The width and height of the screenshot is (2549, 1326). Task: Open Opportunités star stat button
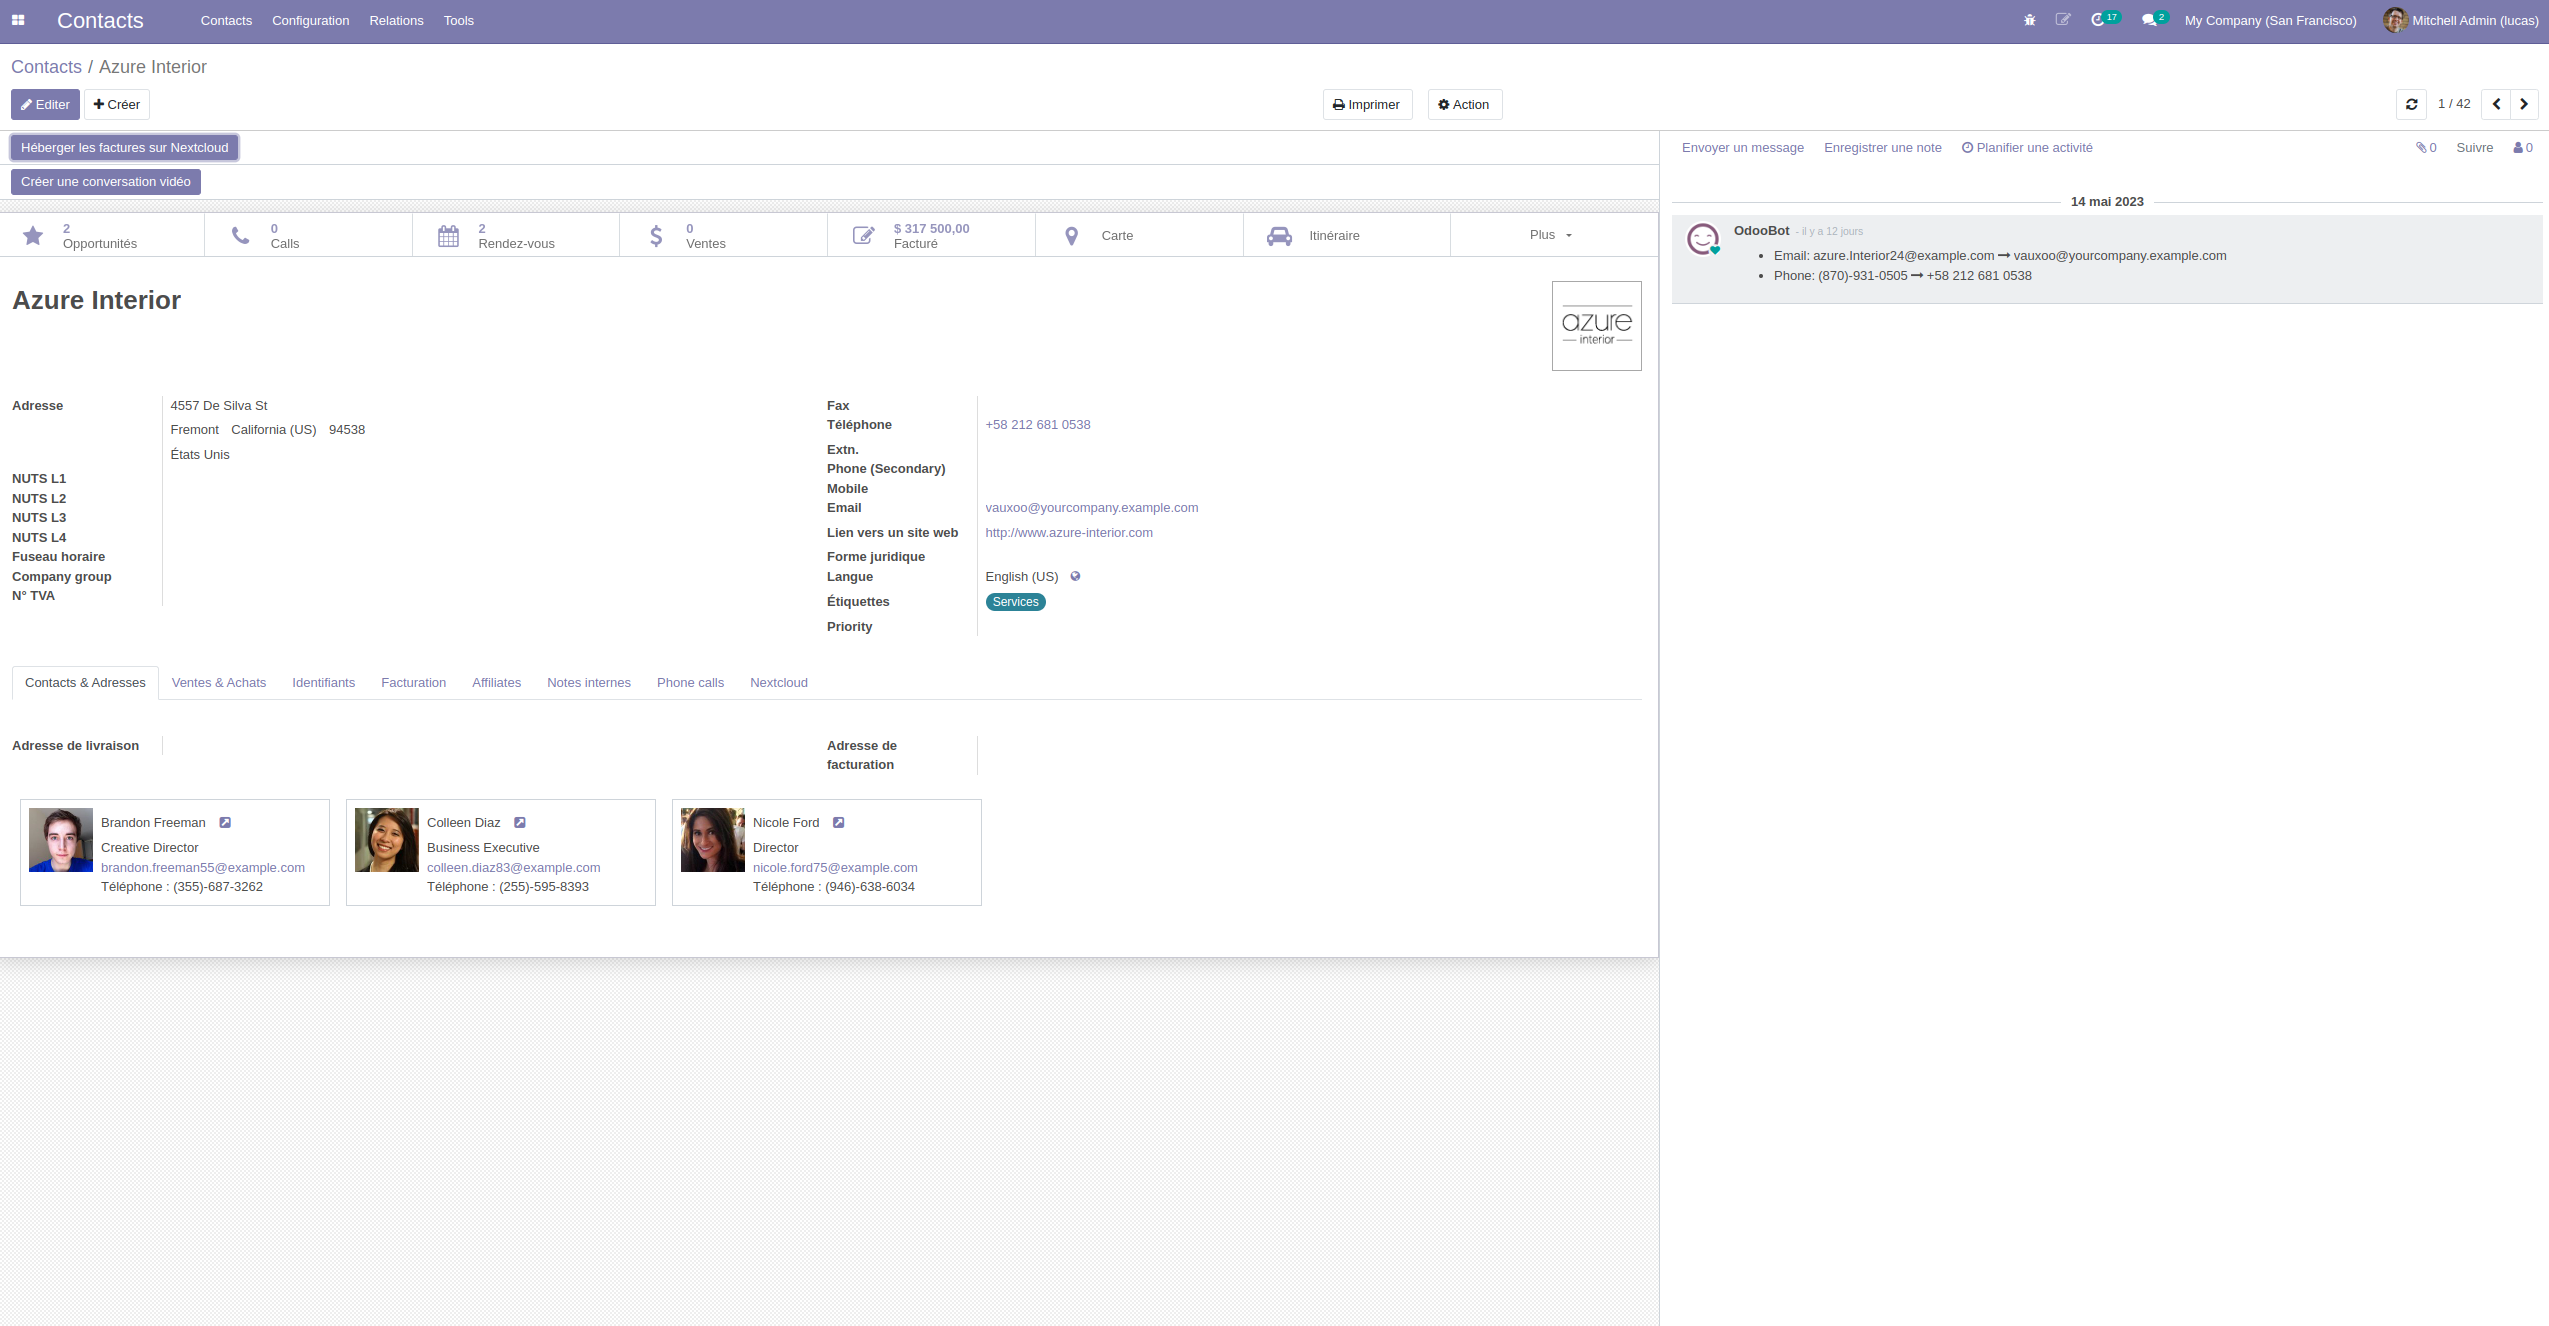point(102,235)
